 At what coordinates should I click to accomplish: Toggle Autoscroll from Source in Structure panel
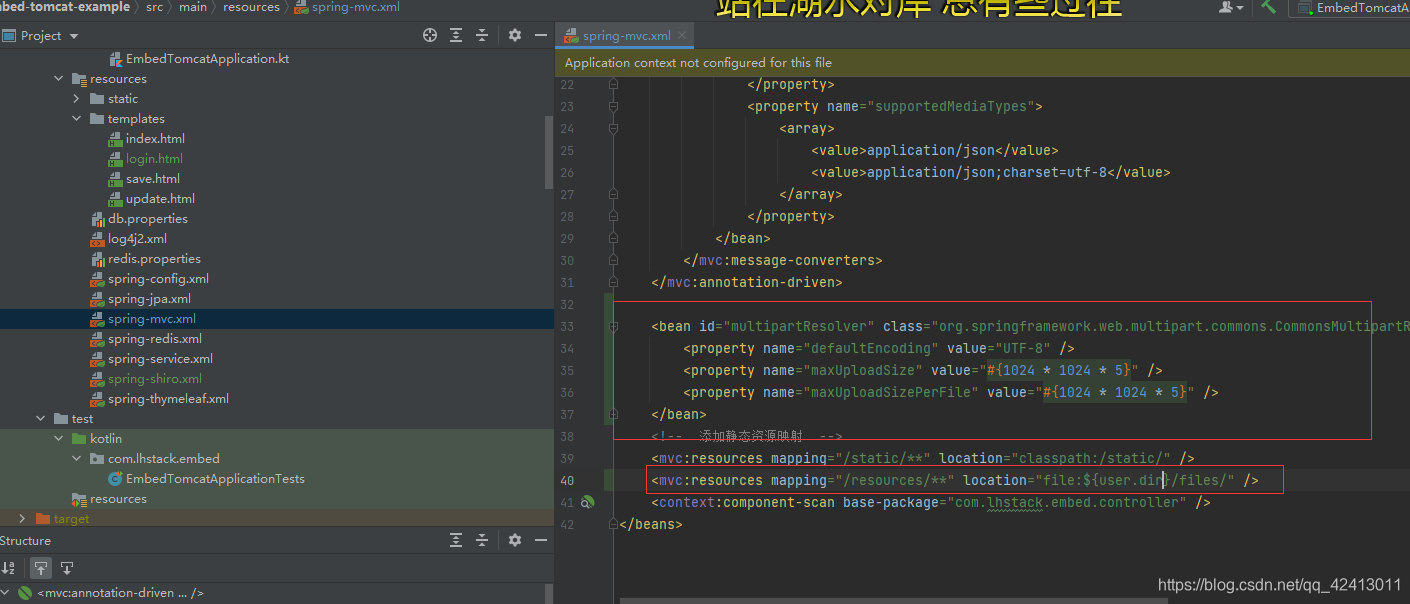(x=67, y=568)
